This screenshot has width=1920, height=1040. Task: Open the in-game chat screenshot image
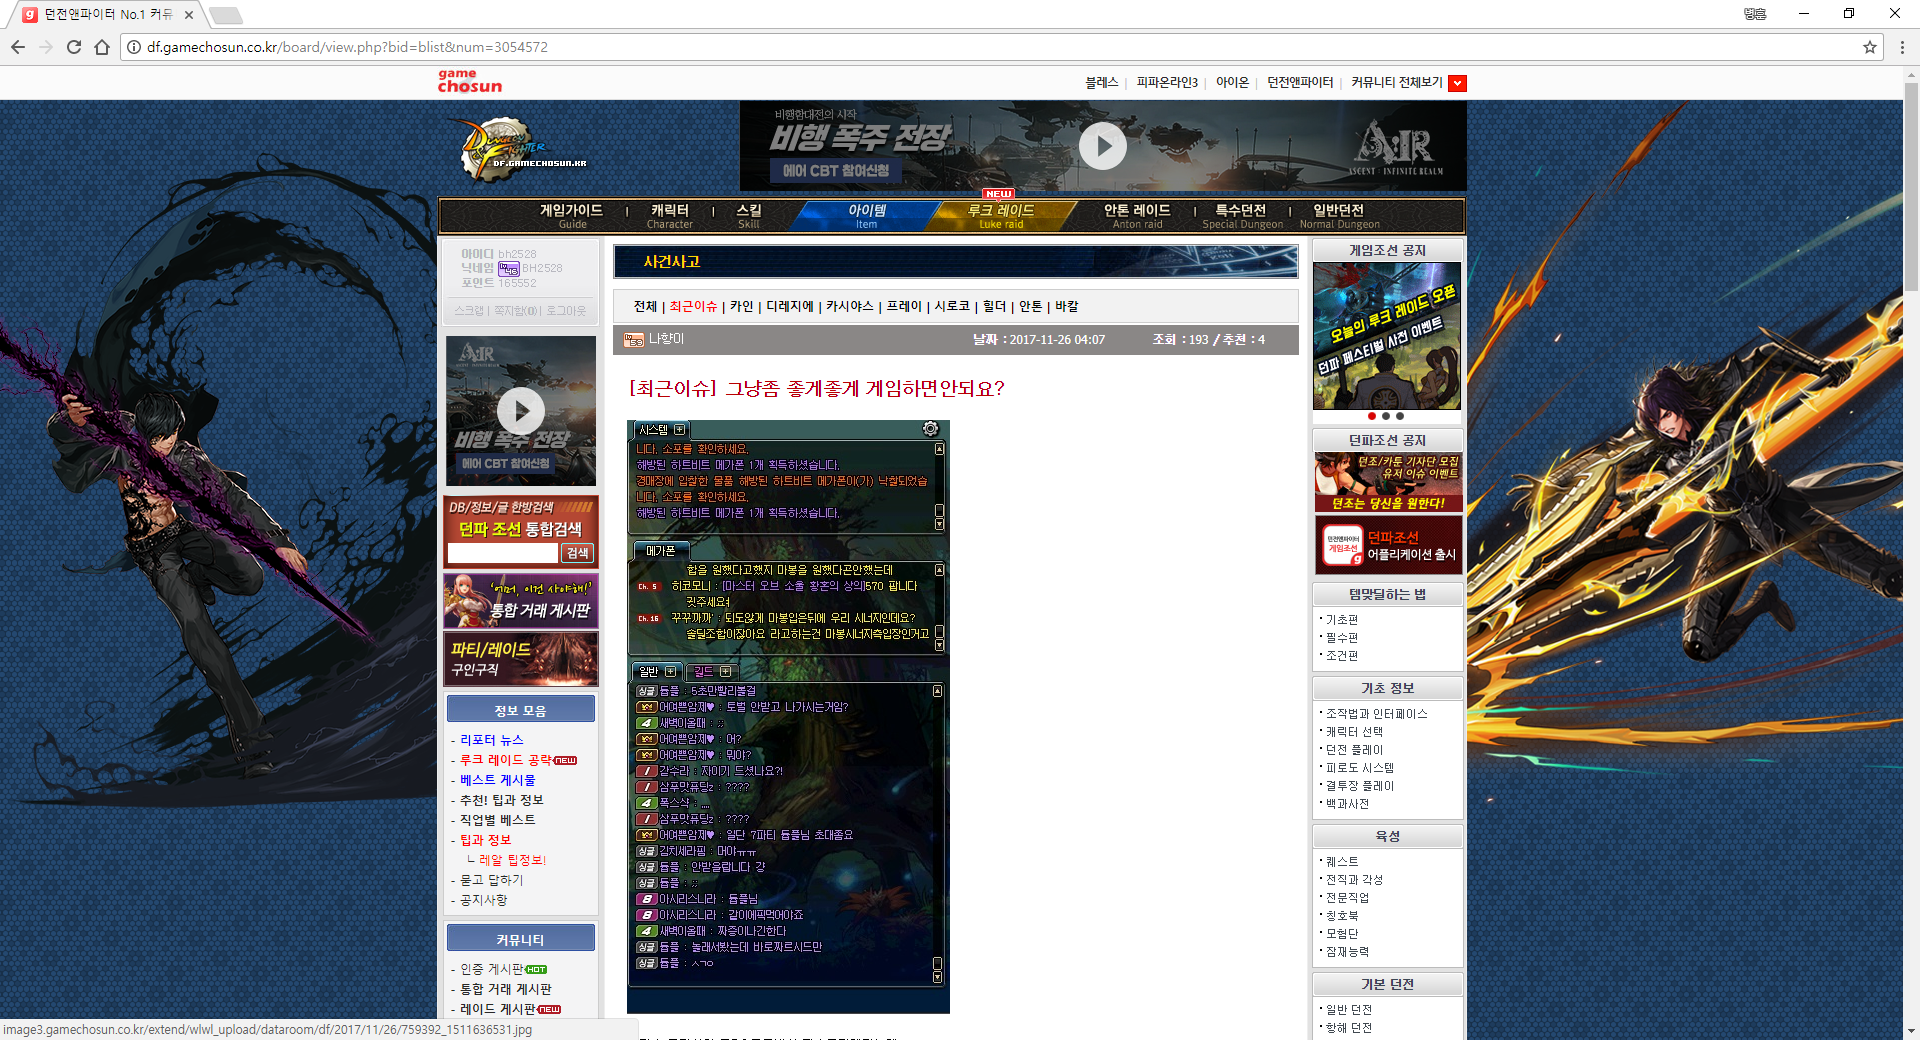[x=788, y=716]
